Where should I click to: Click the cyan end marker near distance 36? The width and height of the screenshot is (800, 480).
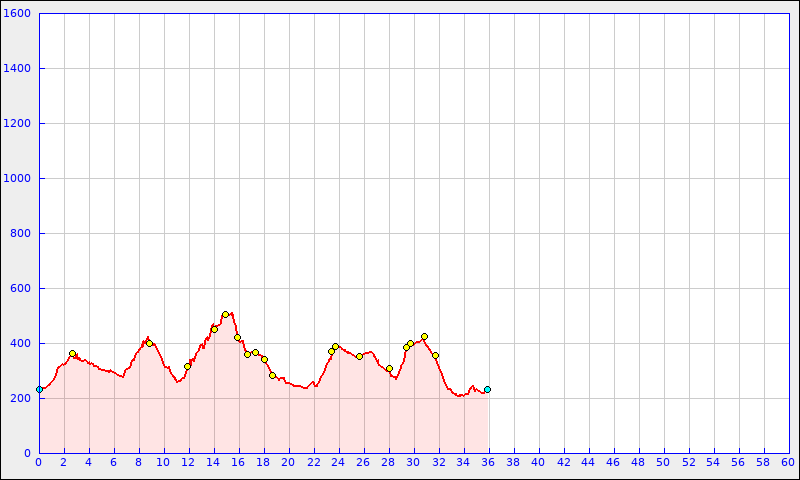click(x=487, y=389)
